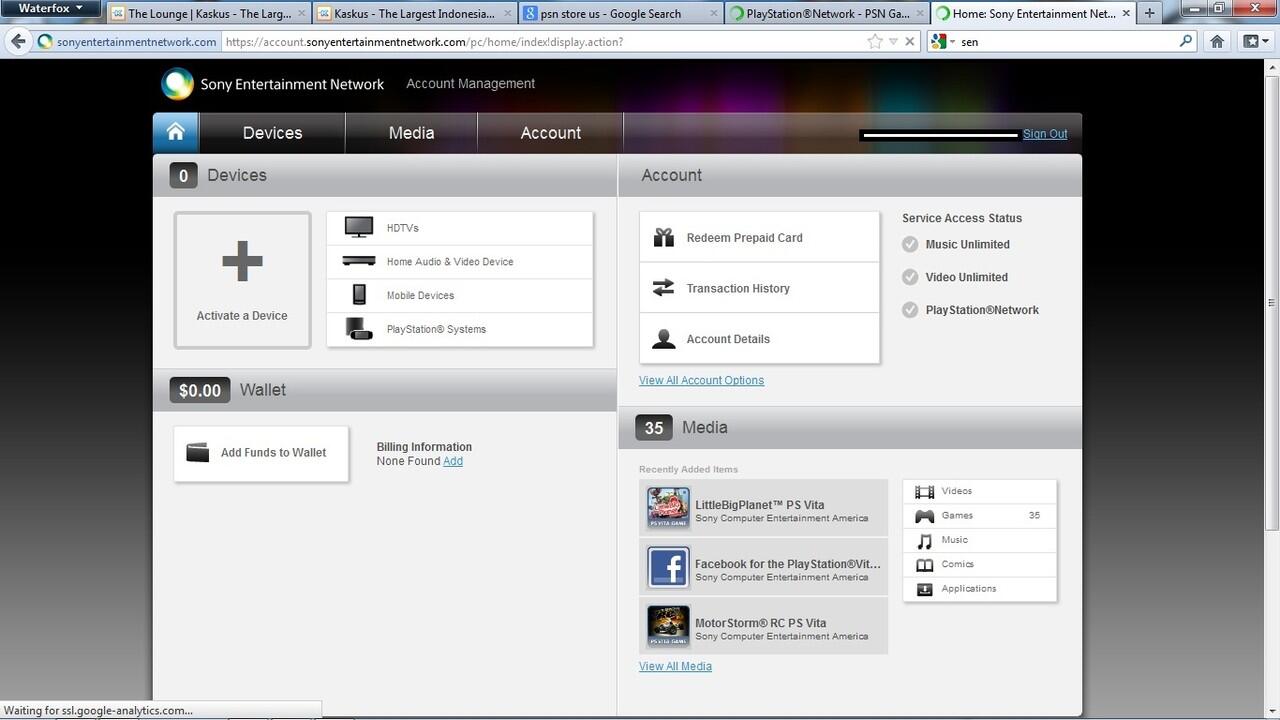This screenshot has width=1280, height=720.
Task: Open a new browser tab with plus
Action: click(1149, 13)
